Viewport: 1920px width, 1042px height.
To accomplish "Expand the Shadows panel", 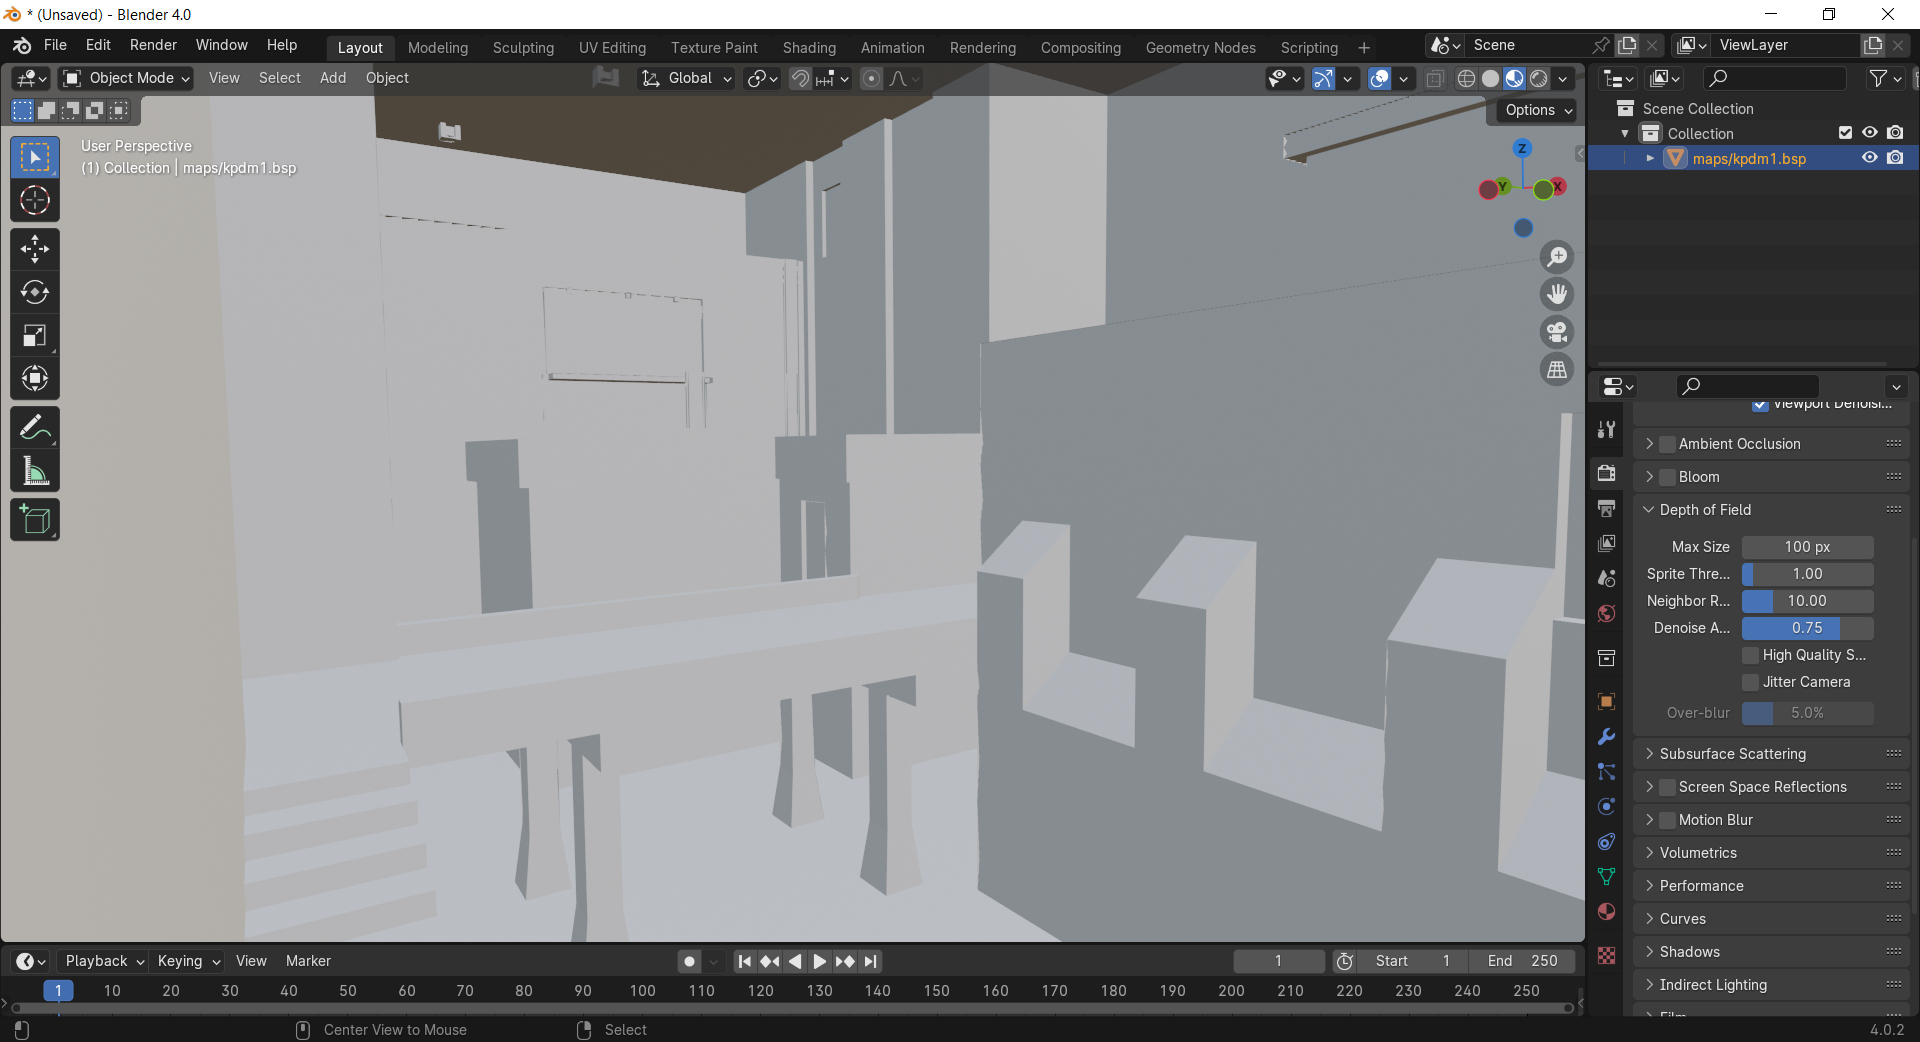I will (1689, 952).
